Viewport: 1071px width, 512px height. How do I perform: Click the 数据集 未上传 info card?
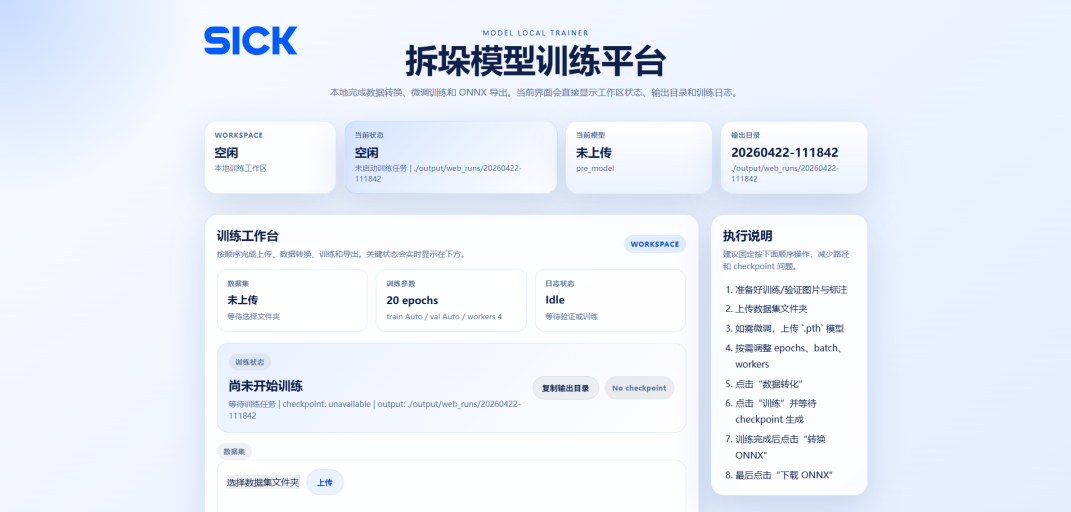292,300
